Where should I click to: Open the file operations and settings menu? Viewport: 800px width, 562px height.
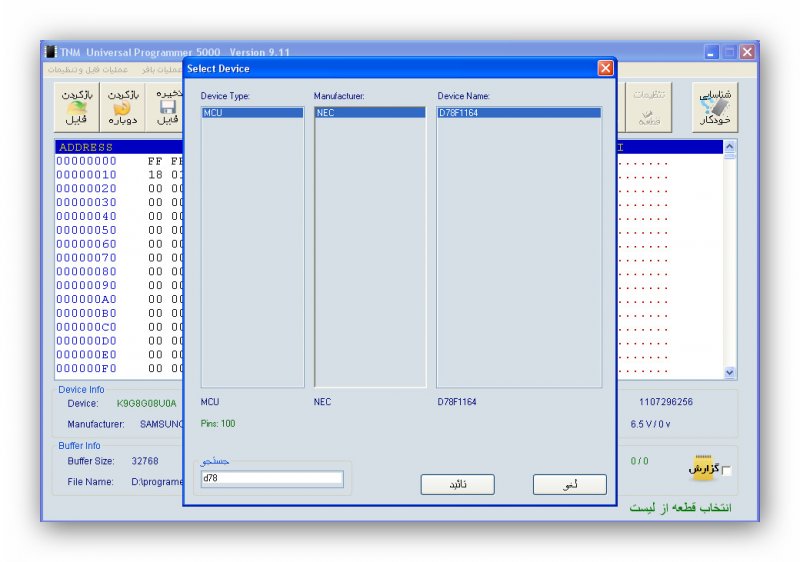pos(88,69)
